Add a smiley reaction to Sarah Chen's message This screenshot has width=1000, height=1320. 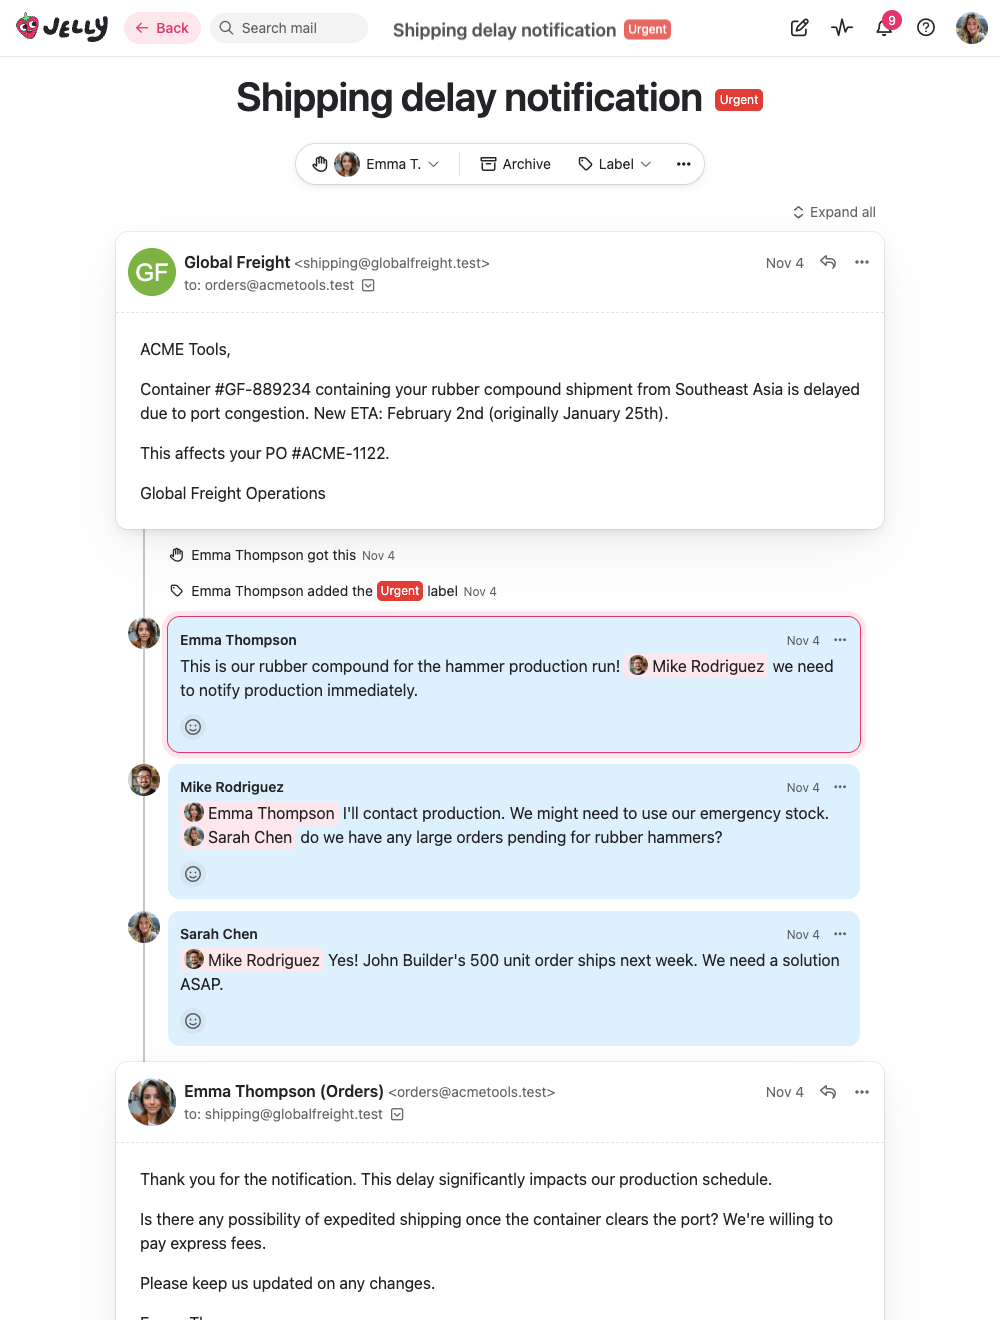tap(192, 1021)
